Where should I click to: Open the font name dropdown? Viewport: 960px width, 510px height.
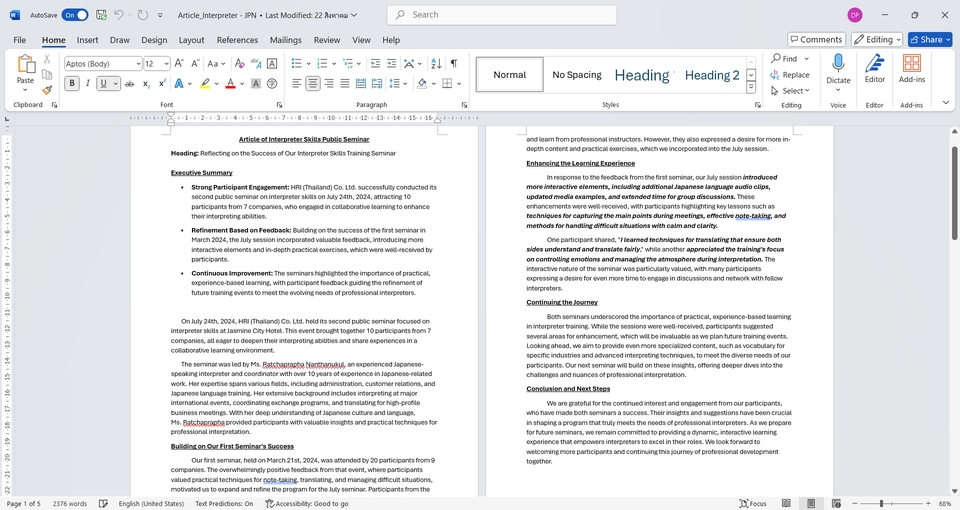pyautogui.click(x=137, y=64)
